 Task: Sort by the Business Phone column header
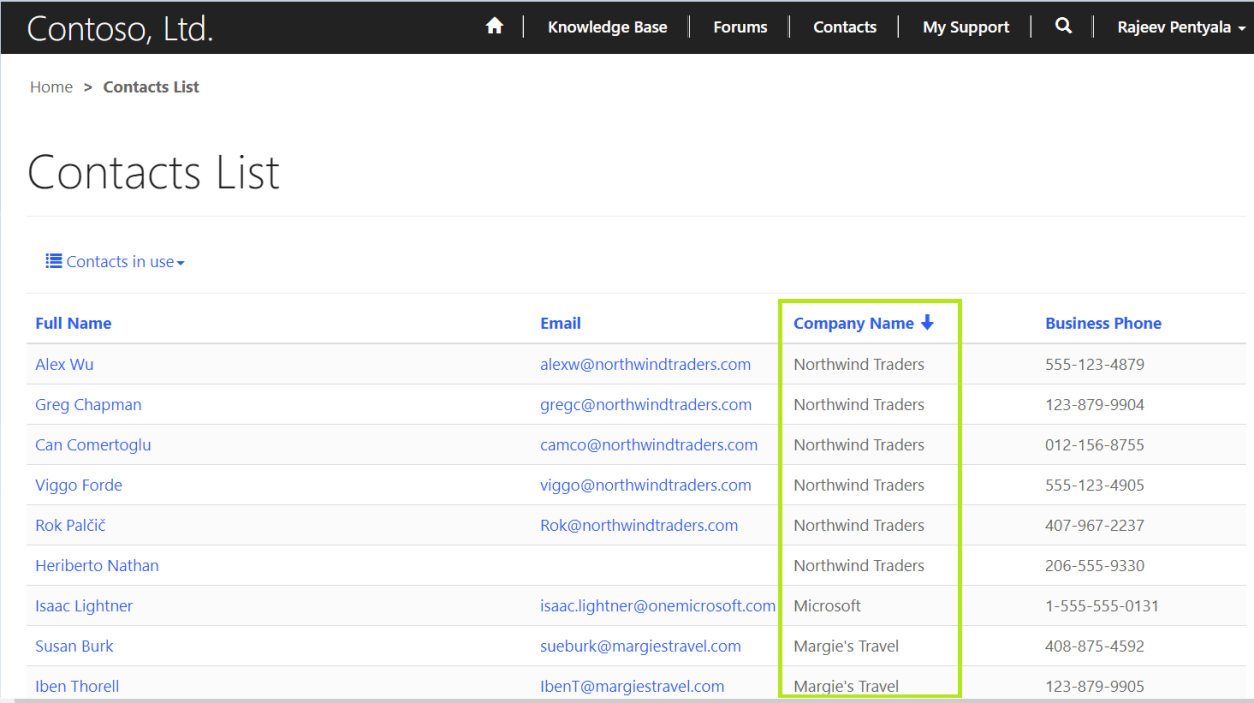[1103, 323]
